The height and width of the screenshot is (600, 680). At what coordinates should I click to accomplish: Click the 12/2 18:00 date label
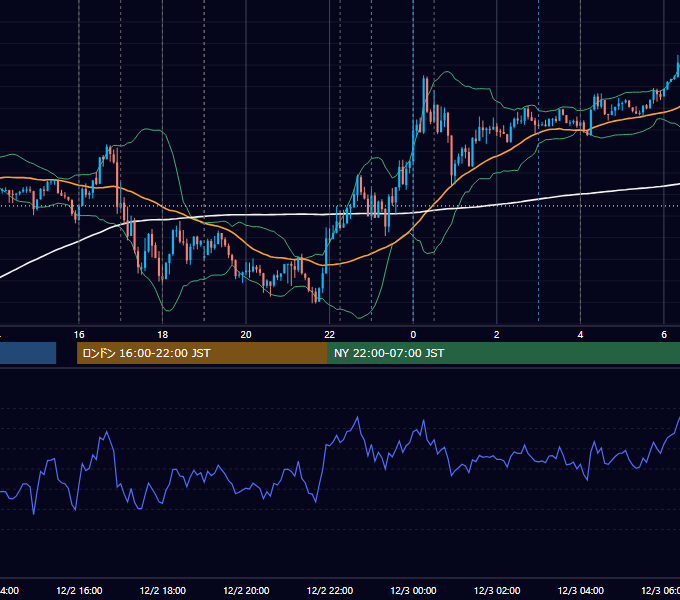click(x=163, y=591)
